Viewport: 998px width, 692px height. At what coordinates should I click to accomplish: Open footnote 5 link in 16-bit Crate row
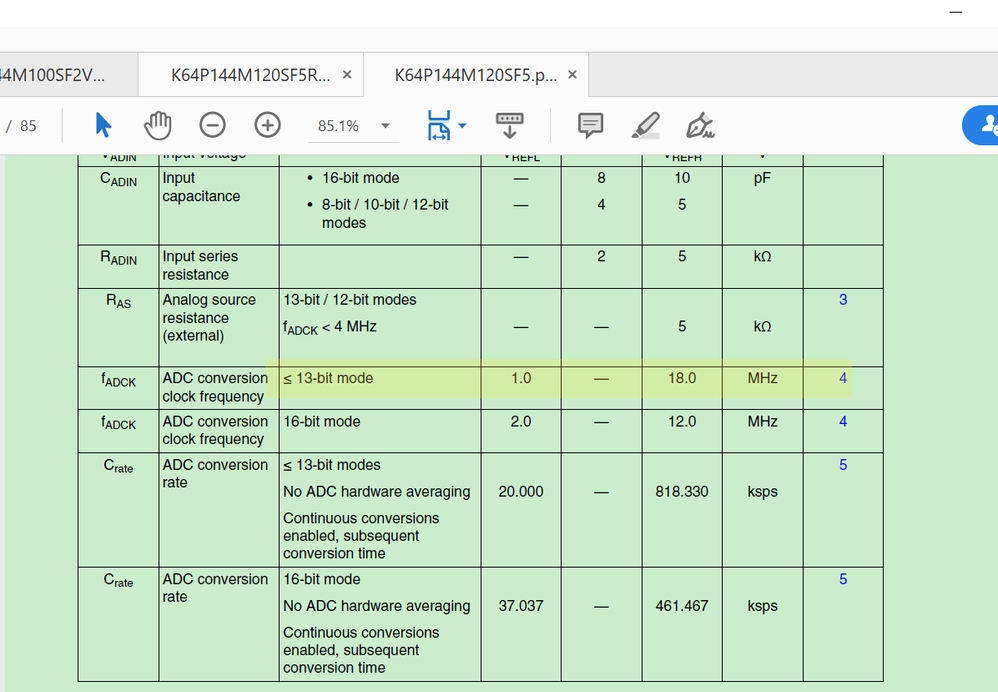[843, 579]
